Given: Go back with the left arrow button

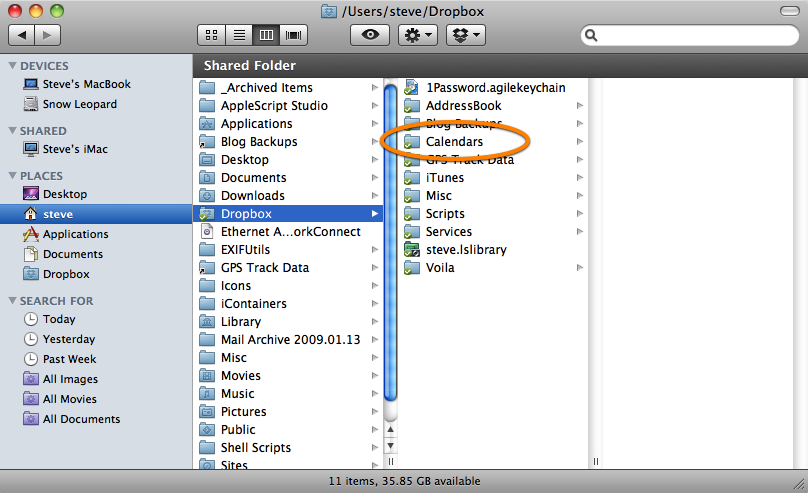Looking at the screenshot, I should [x=22, y=35].
